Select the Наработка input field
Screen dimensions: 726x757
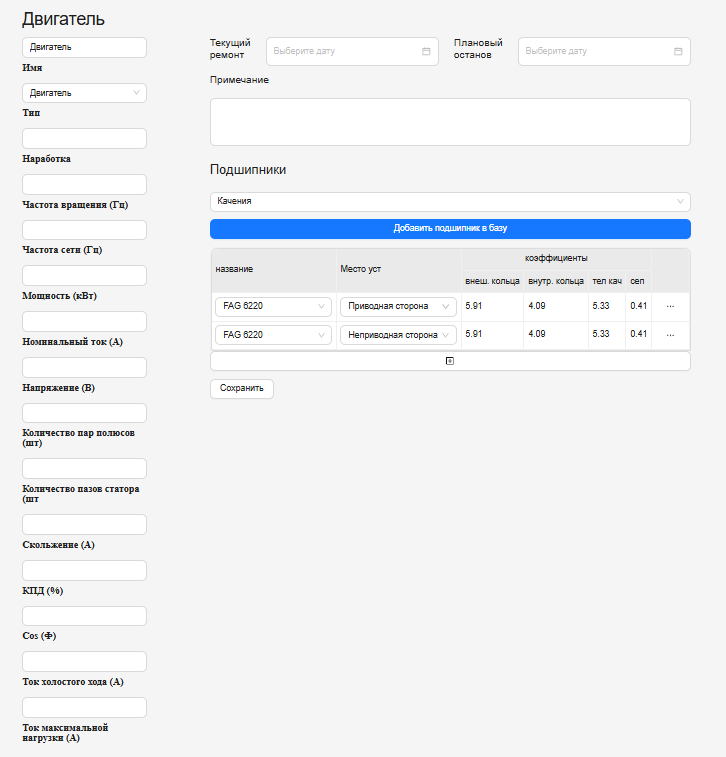(x=84, y=139)
